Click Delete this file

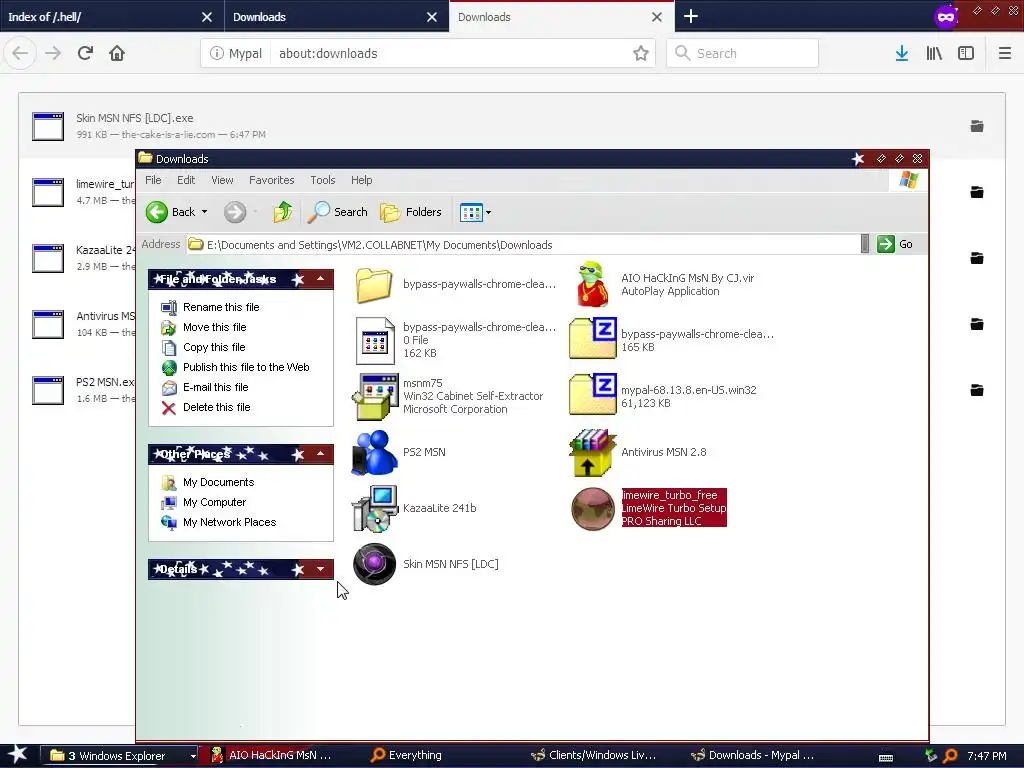click(216, 408)
